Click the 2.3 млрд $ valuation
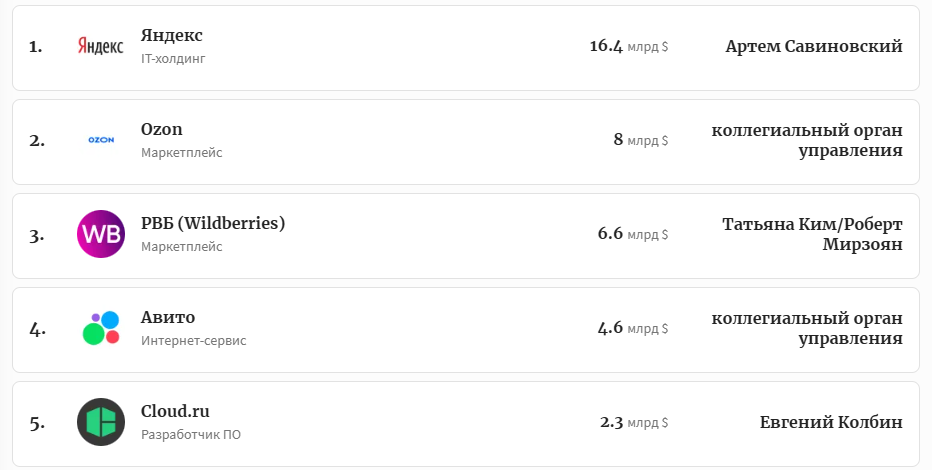This screenshot has height=470, width=932. tap(634, 423)
